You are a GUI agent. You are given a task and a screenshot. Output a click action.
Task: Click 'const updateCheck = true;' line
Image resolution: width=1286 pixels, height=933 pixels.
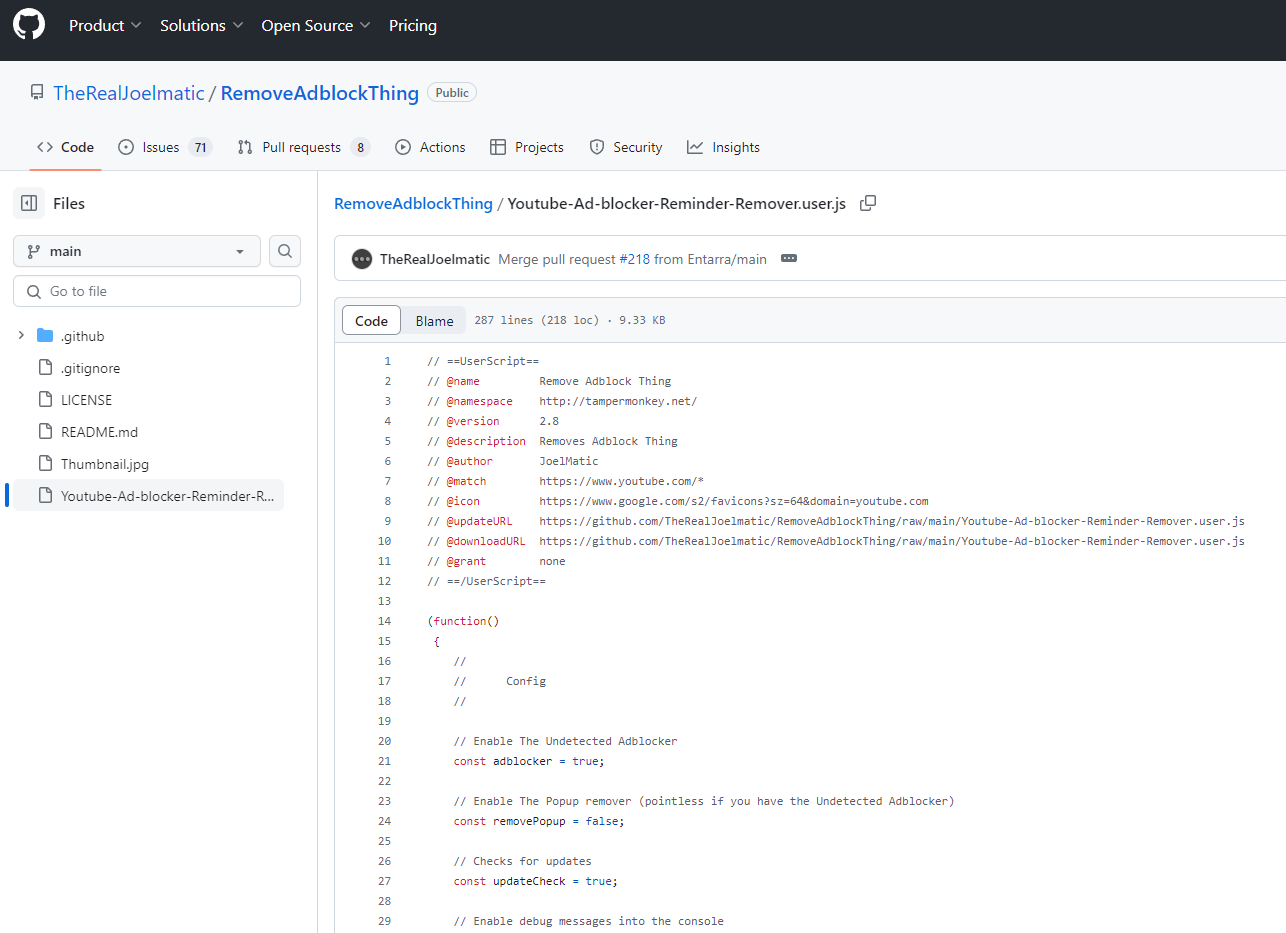536,881
